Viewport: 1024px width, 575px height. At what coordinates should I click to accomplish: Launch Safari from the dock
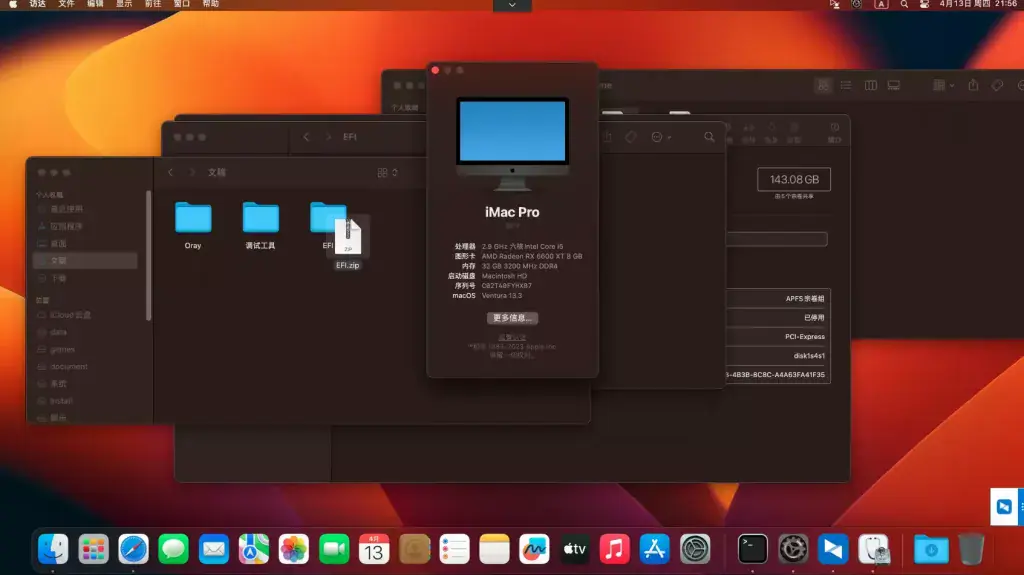(x=133, y=549)
